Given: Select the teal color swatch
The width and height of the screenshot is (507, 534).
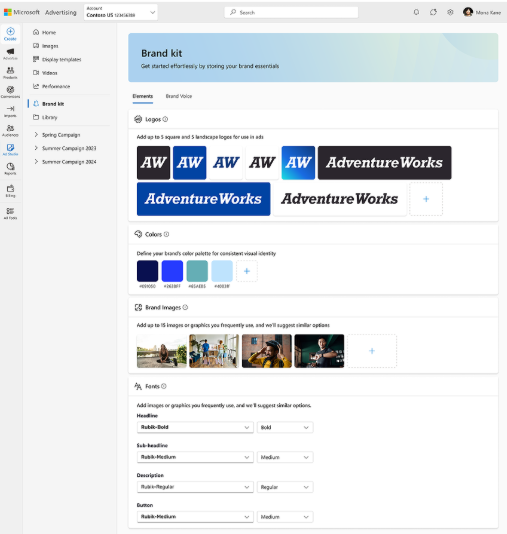Looking at the screenshot, I should pos(197,271).
